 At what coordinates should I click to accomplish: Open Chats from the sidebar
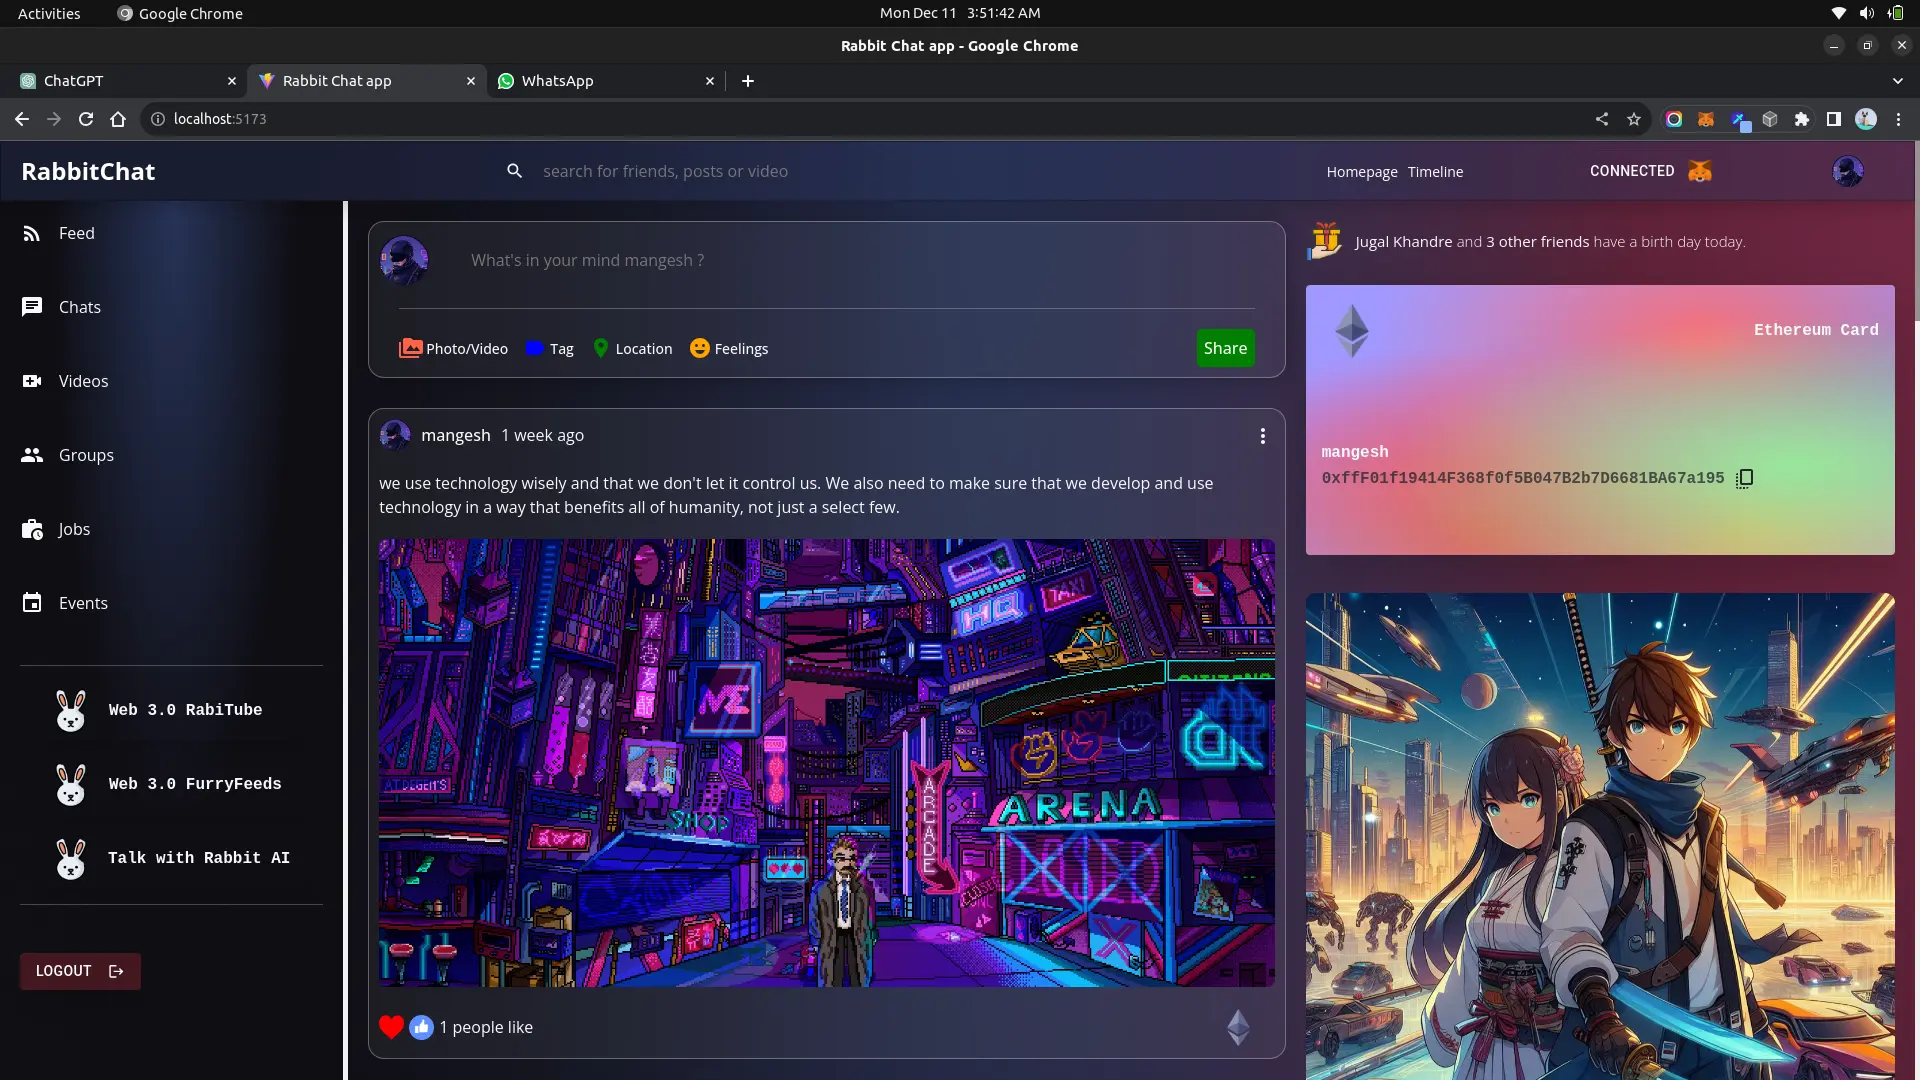32,307
